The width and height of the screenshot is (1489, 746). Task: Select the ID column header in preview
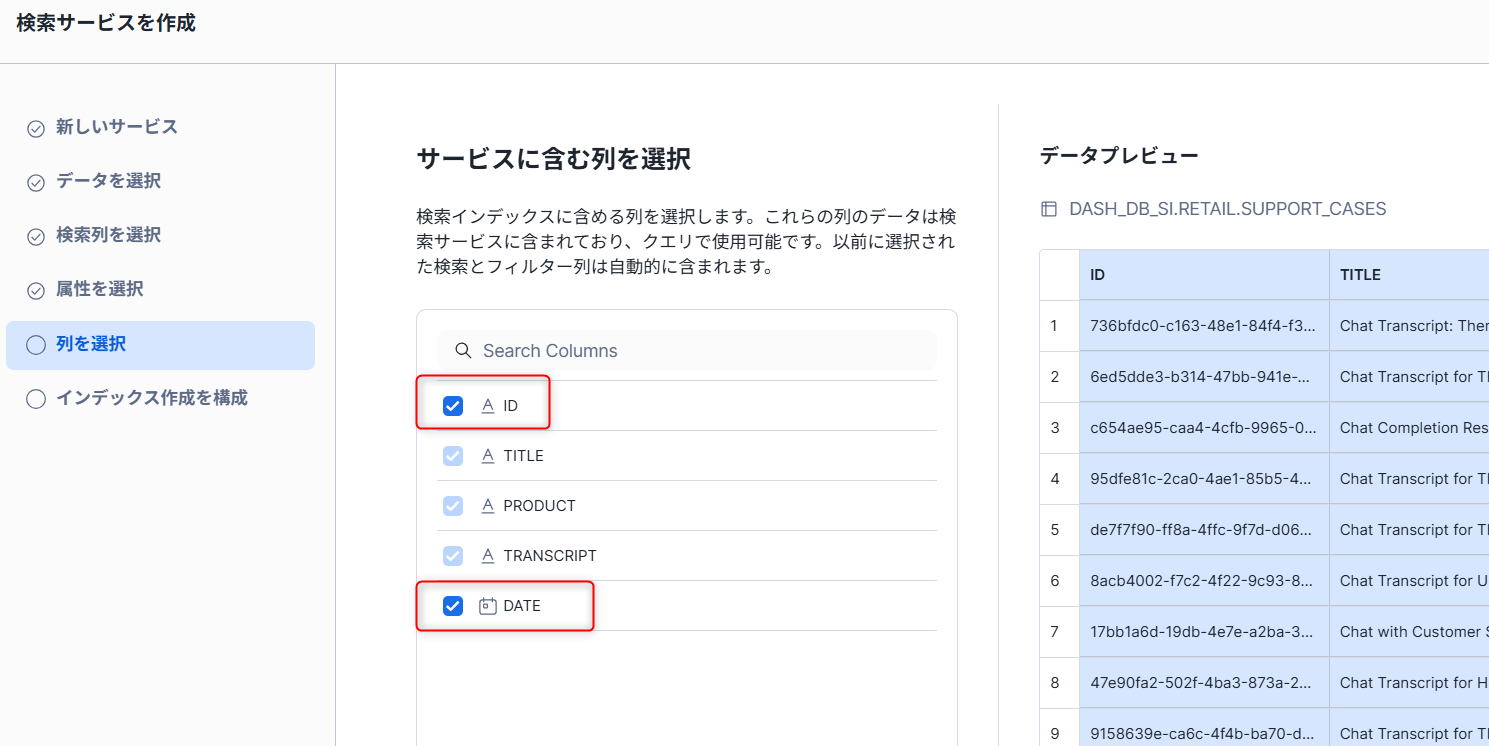(x=1203, y=275)
